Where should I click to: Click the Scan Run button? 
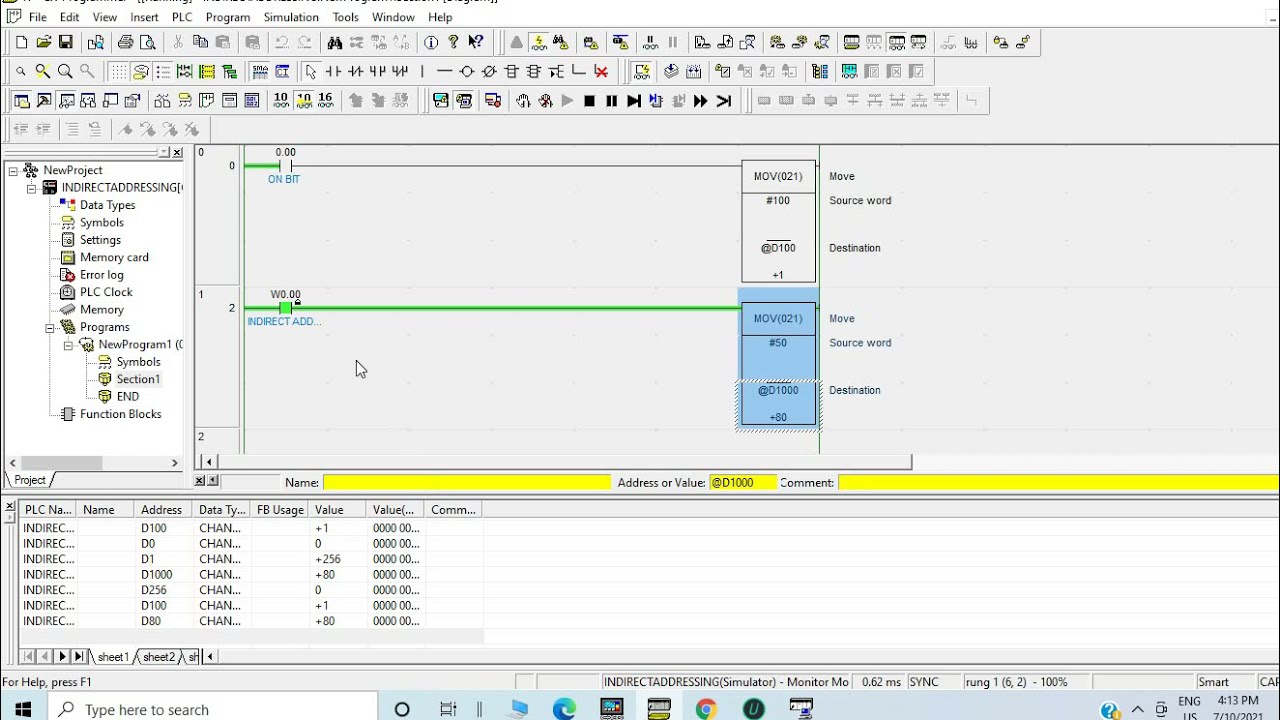724,100
